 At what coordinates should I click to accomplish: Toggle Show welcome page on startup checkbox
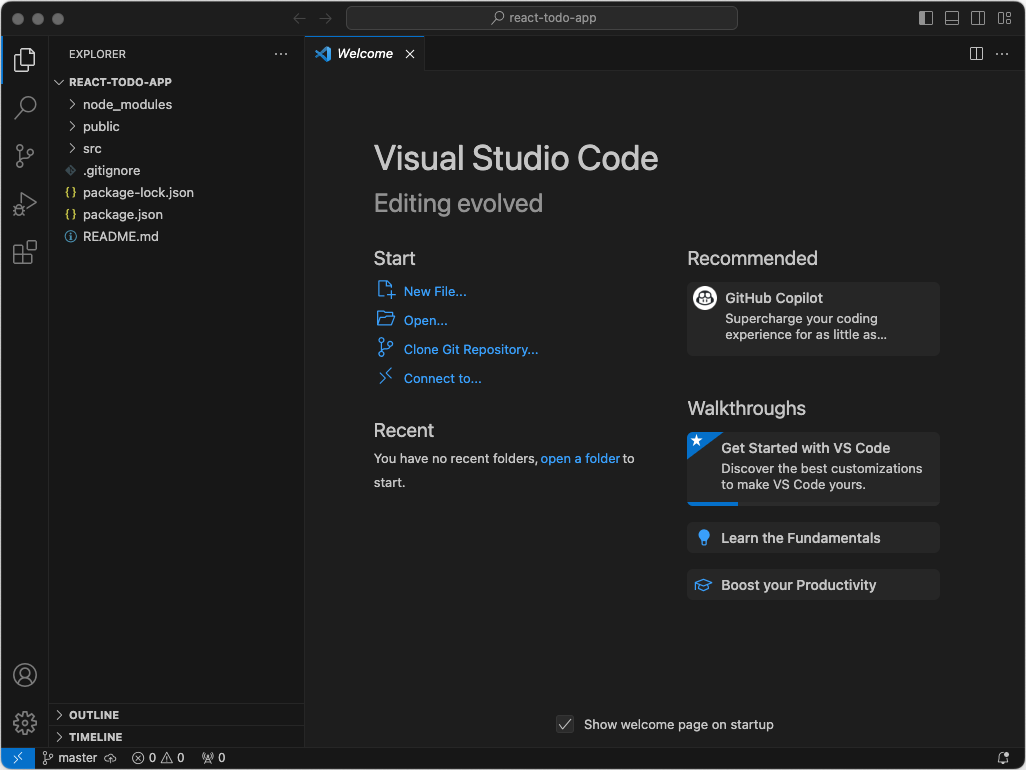565,724
